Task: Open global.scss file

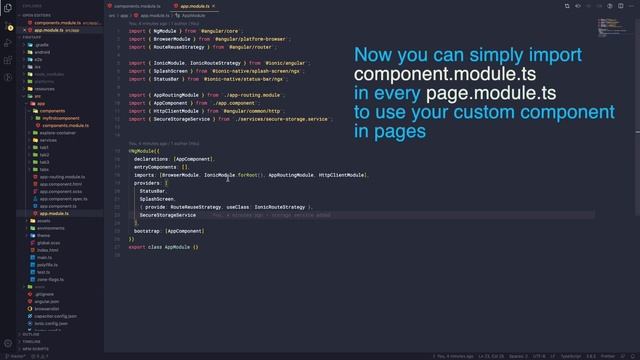Action: tap(49, 243)
